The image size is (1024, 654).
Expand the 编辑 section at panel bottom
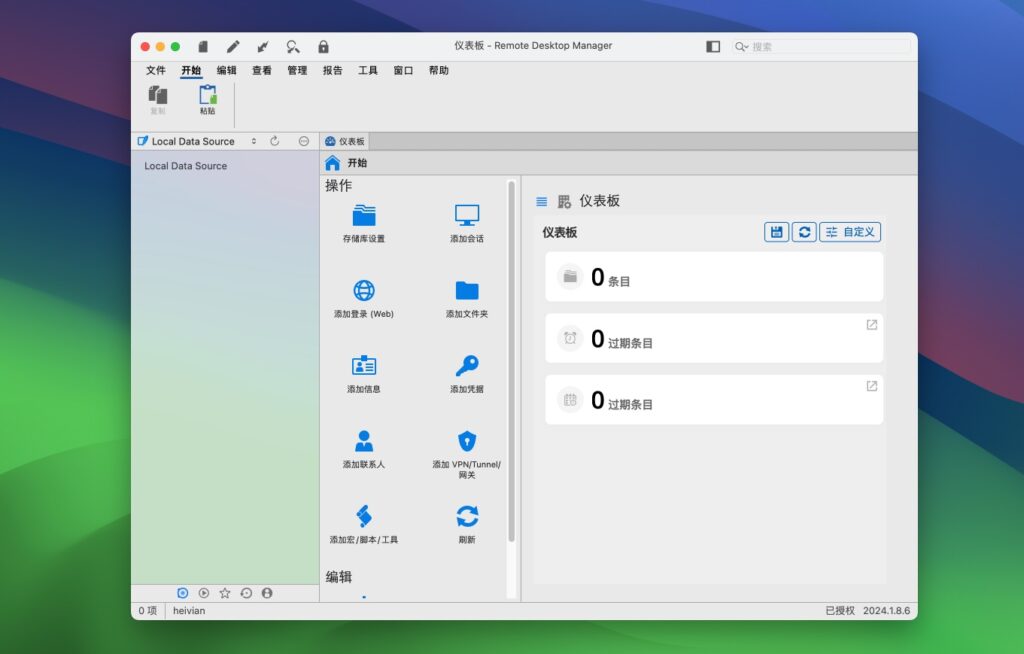pos(337,577)
